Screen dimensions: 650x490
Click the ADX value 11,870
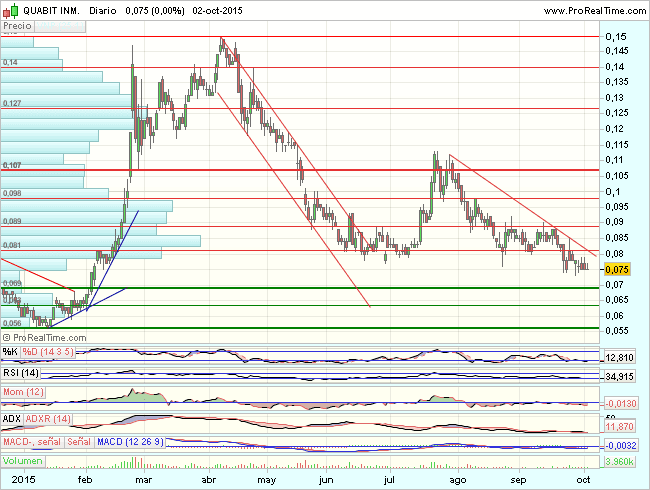[x=619, y=427]
